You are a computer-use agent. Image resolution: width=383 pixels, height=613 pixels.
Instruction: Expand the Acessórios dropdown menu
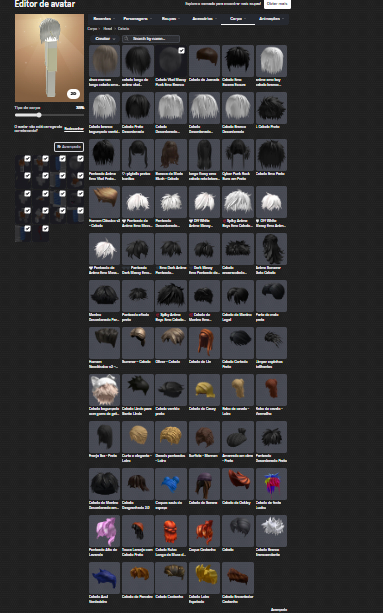click(x=204, y=19)
